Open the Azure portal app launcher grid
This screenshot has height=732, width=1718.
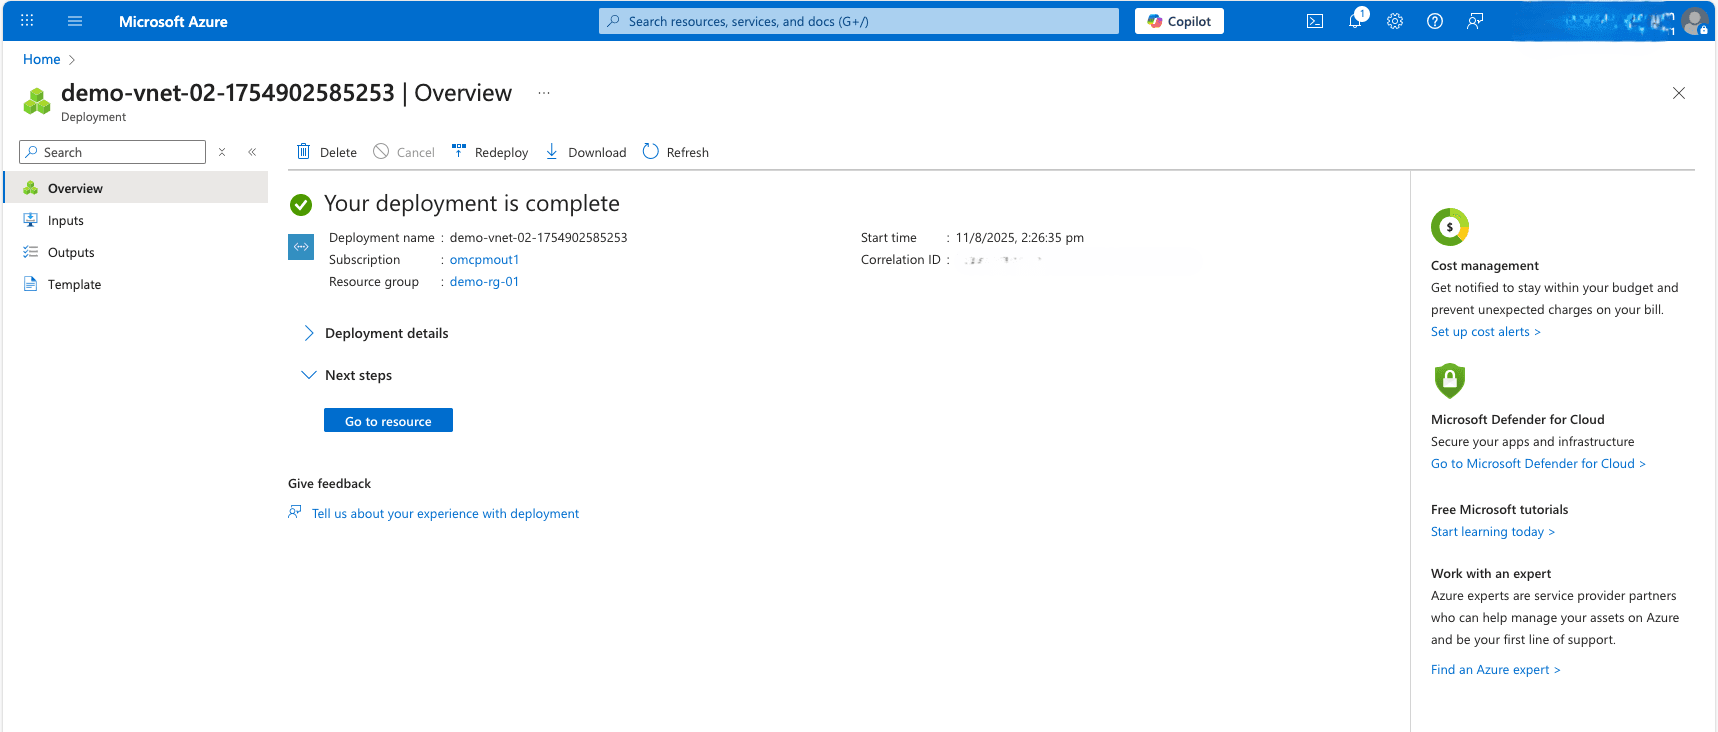(27, 20)
